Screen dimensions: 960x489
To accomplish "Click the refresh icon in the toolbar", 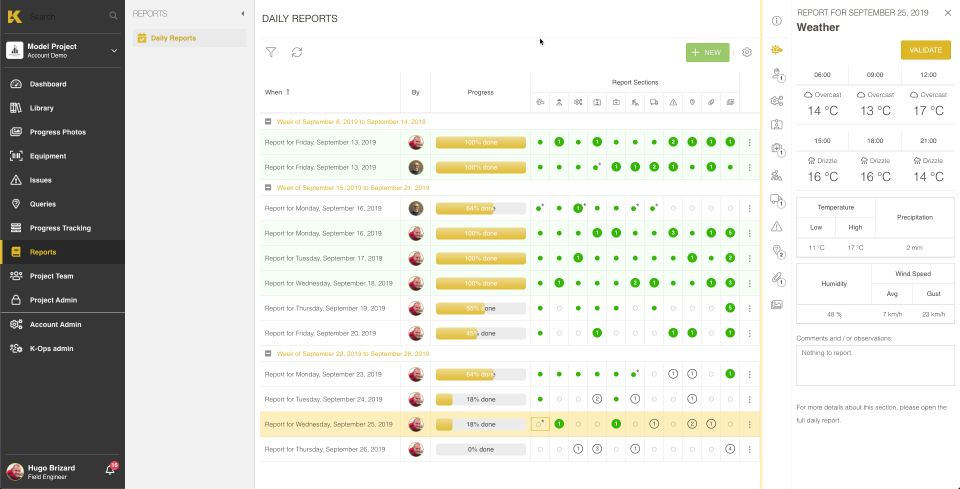I will [297, 52].
